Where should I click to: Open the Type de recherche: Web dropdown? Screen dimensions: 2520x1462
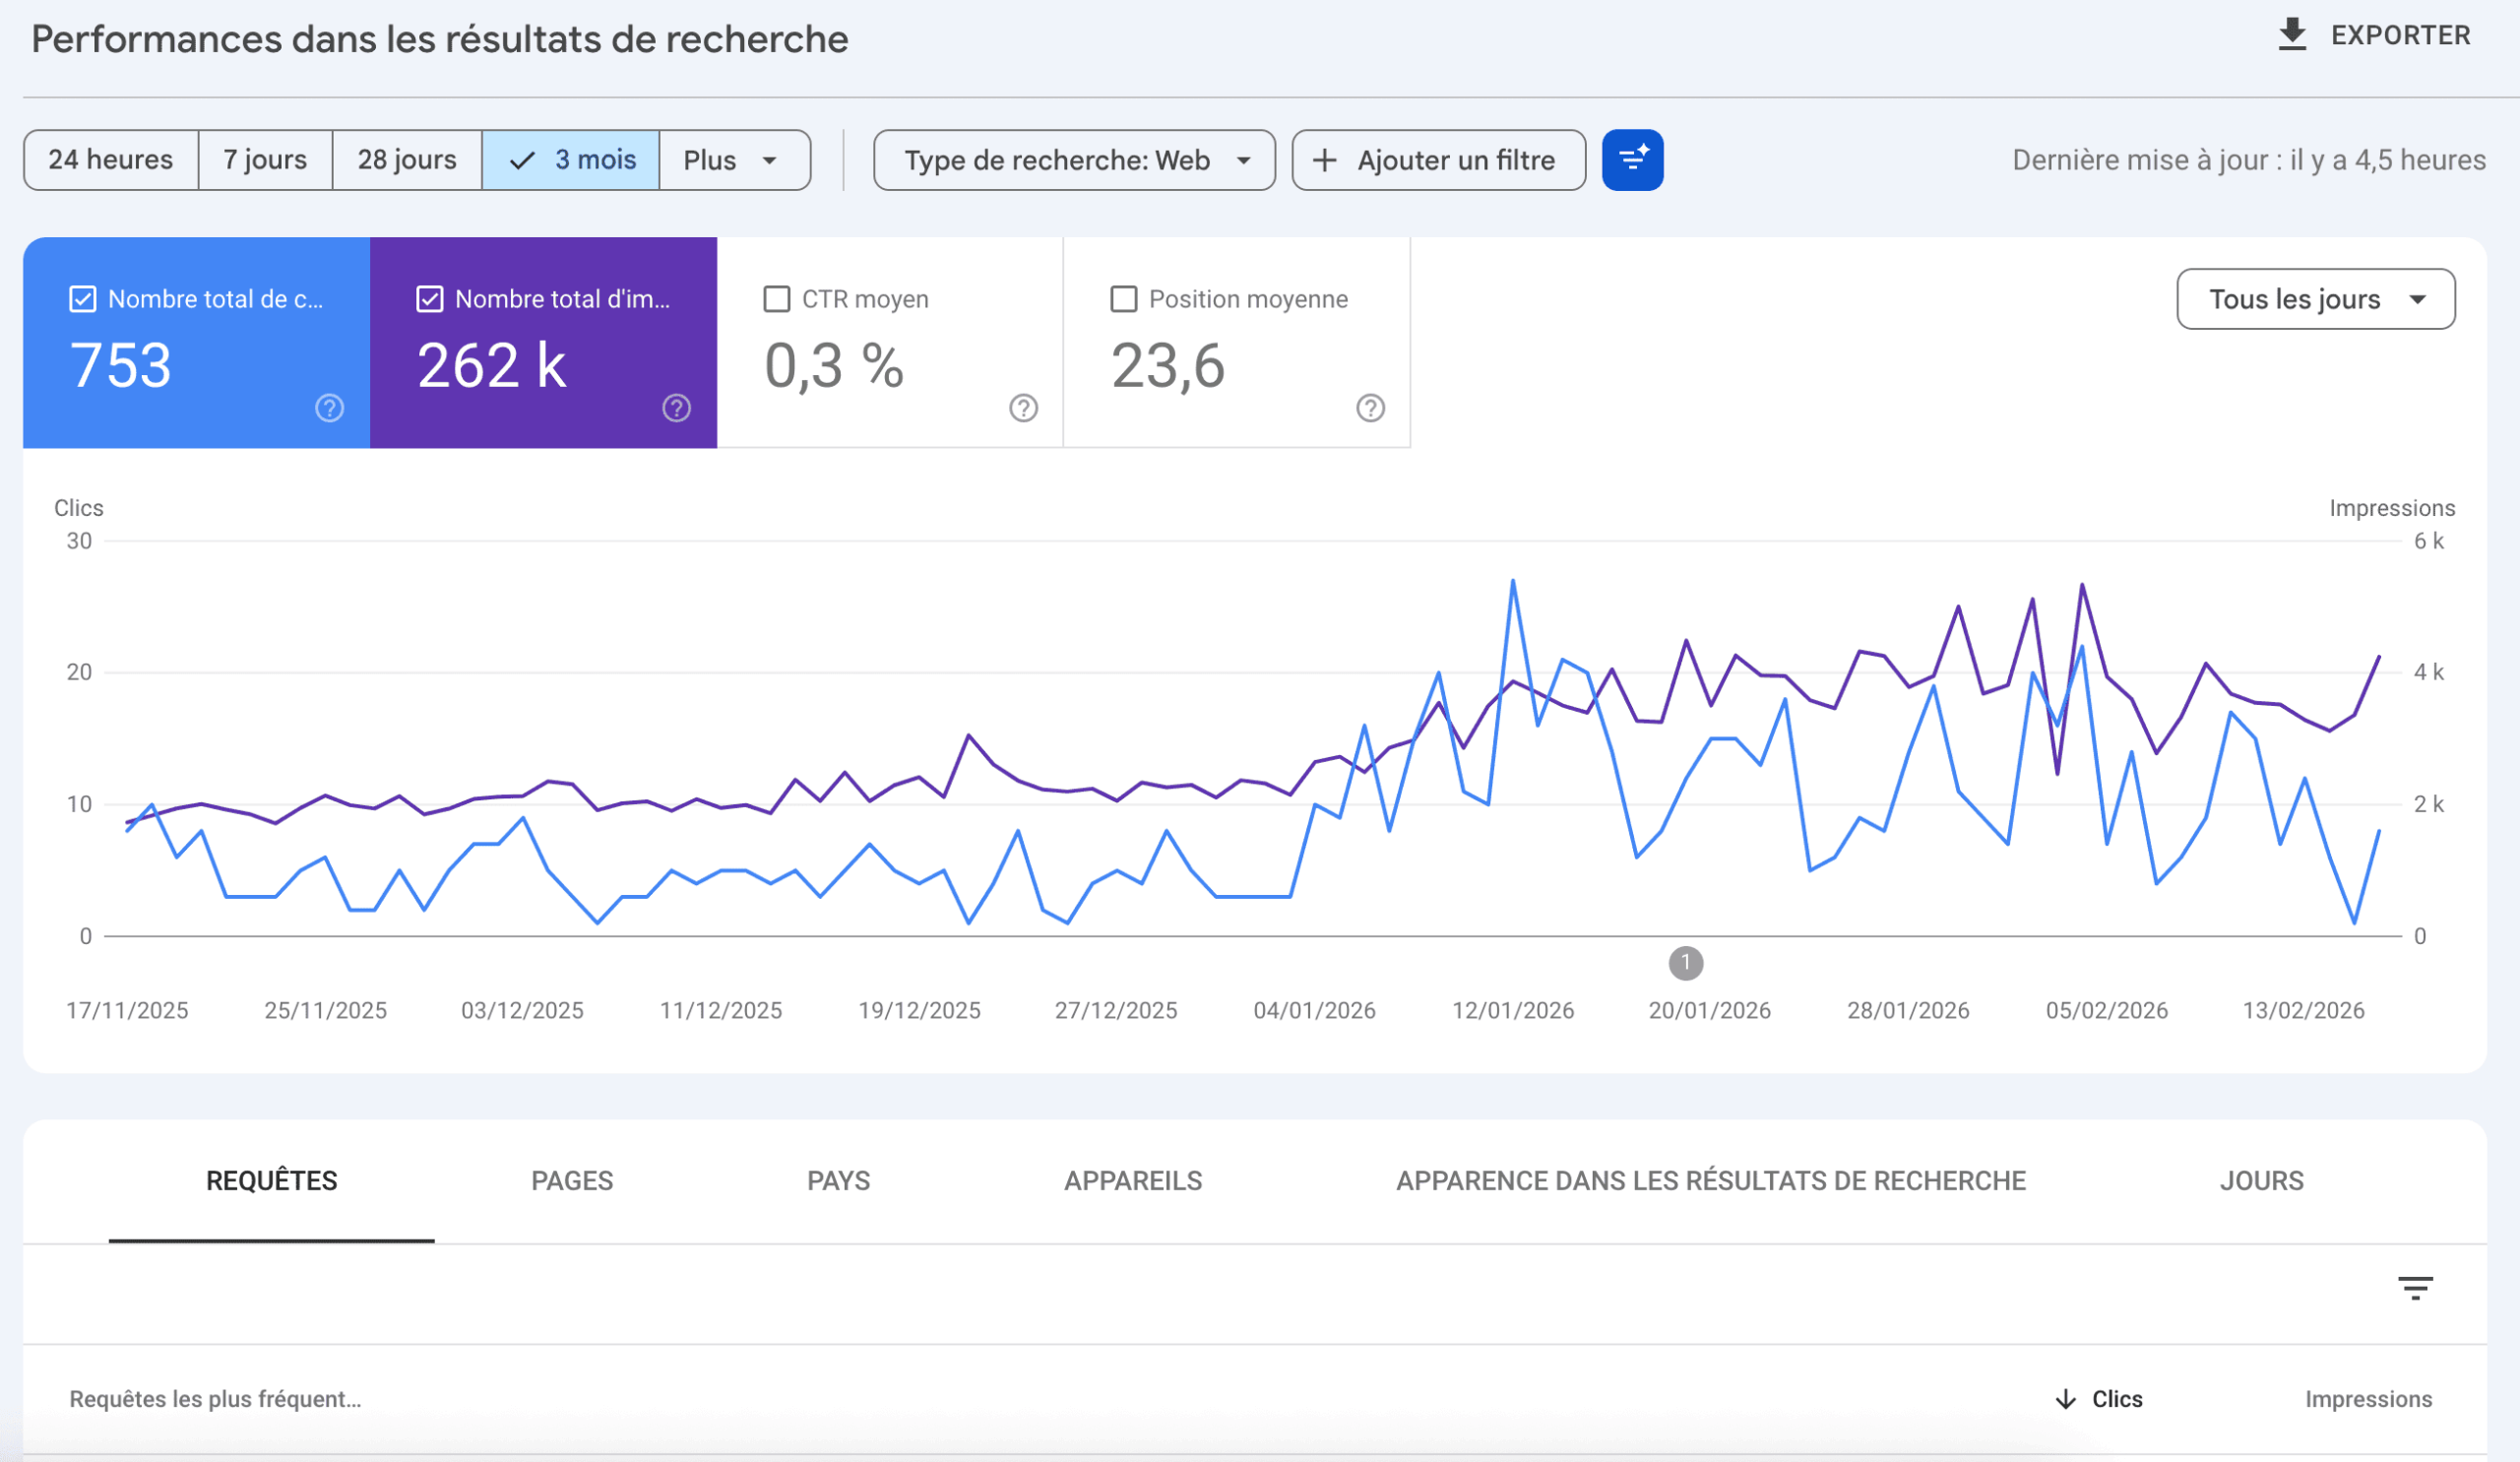pyautogui.click(x=1073, y=159)
